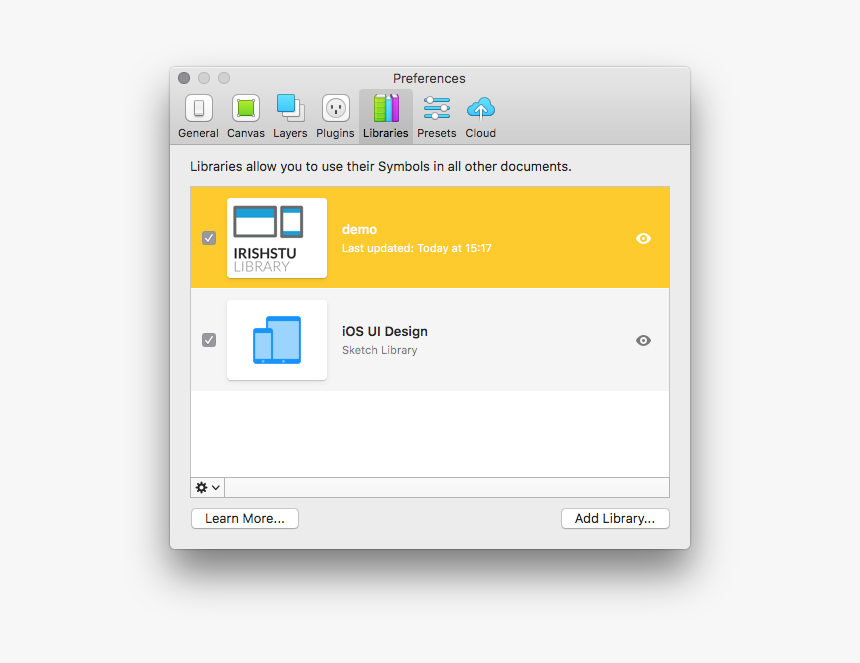Click the Presets tab label
The image size is (860, 663).
coord(437,133)
